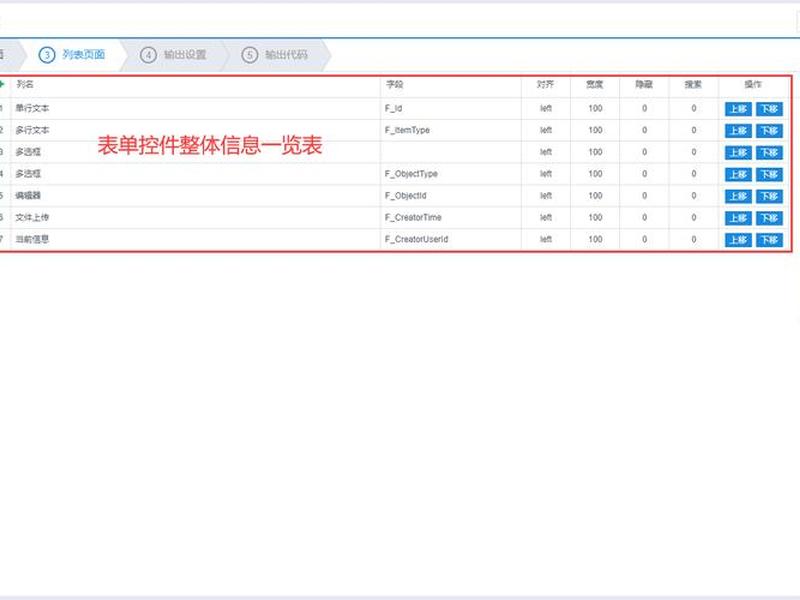Click 隐藏 value 0 in 当前信息 row

(x=644, y=239)
